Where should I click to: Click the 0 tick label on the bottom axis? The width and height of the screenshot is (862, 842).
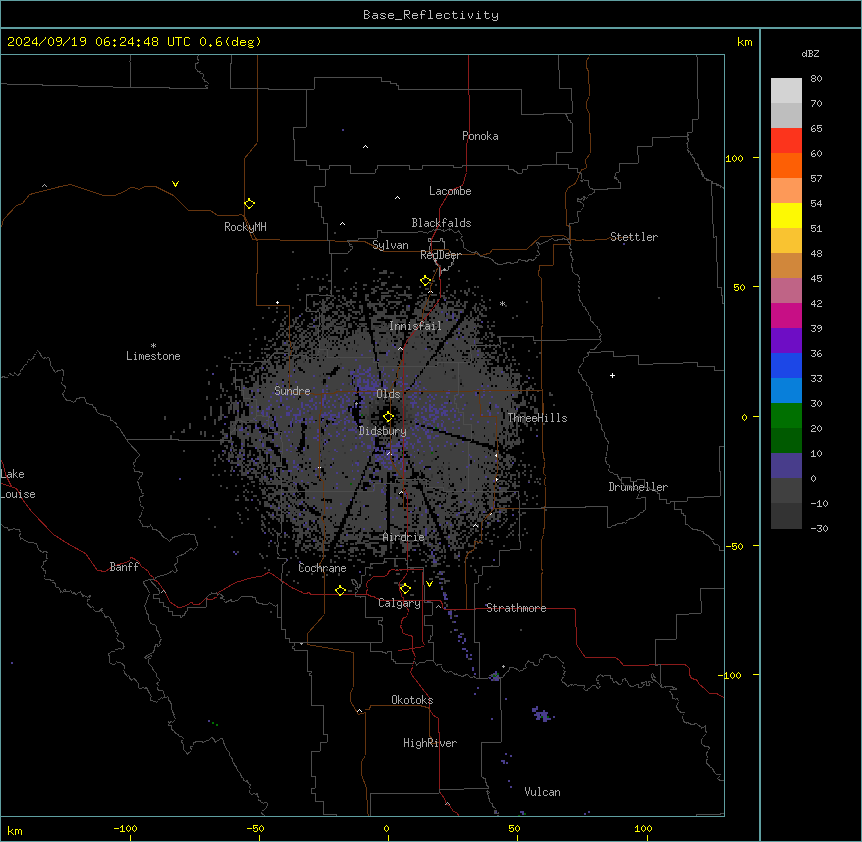click(x=386, y=828)
